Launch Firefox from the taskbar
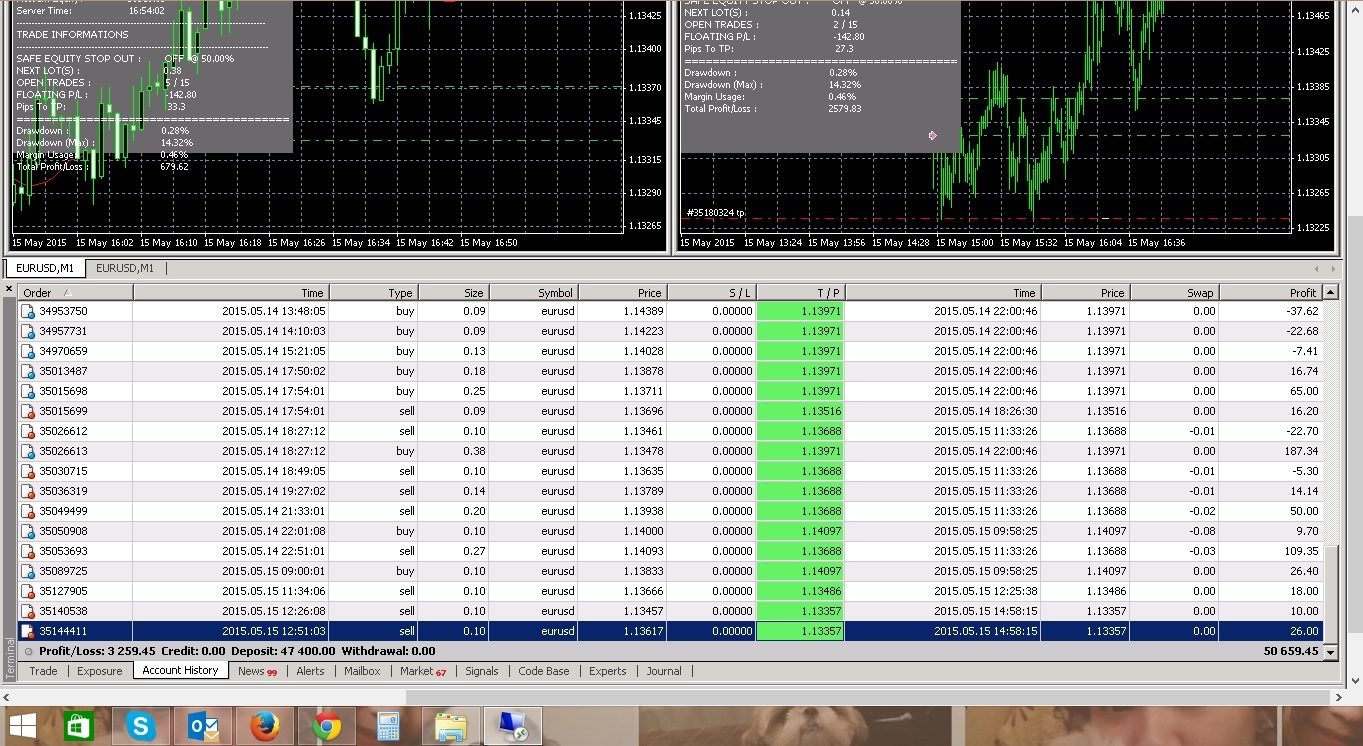 click(x=265, y=726)
